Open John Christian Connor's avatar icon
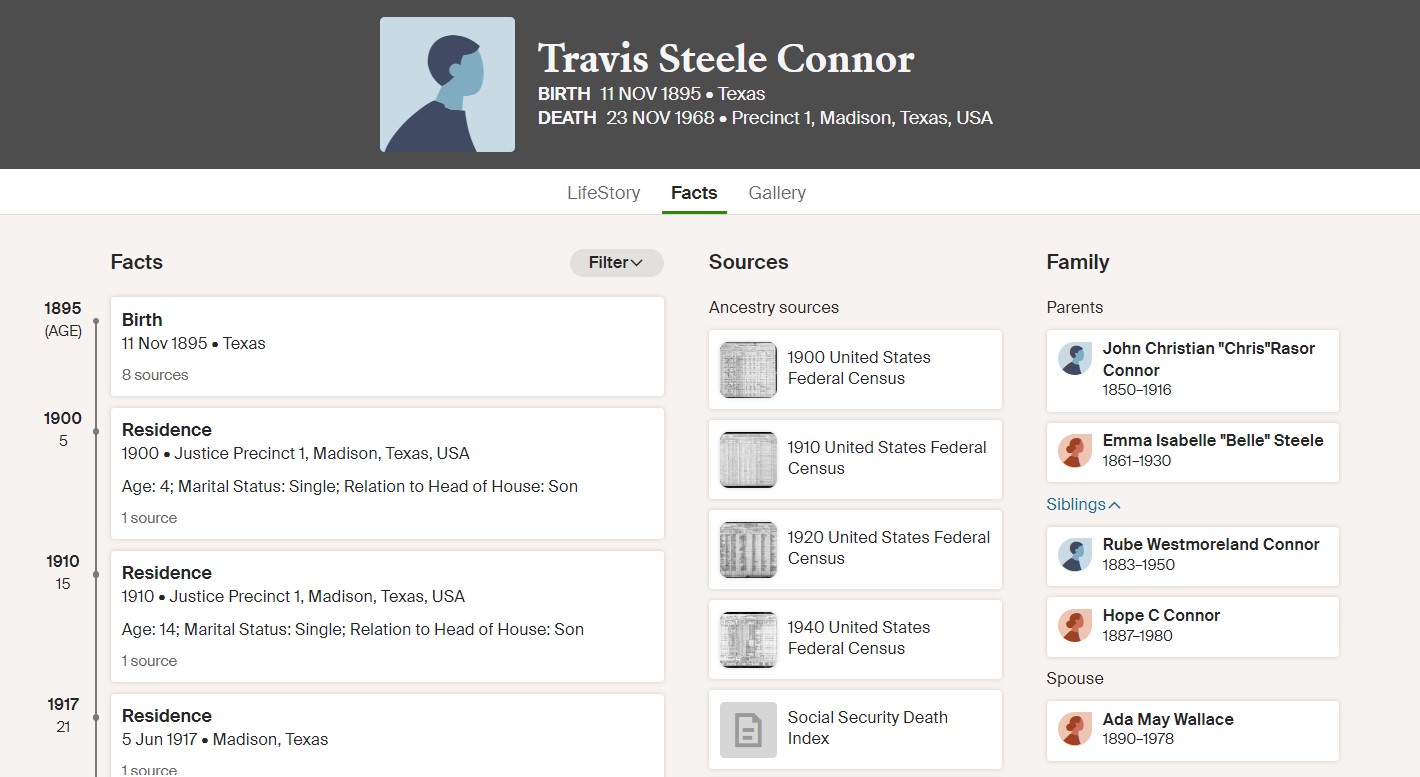The height and width of the screenshot is (777, 1420). (x=1075, y=359)
